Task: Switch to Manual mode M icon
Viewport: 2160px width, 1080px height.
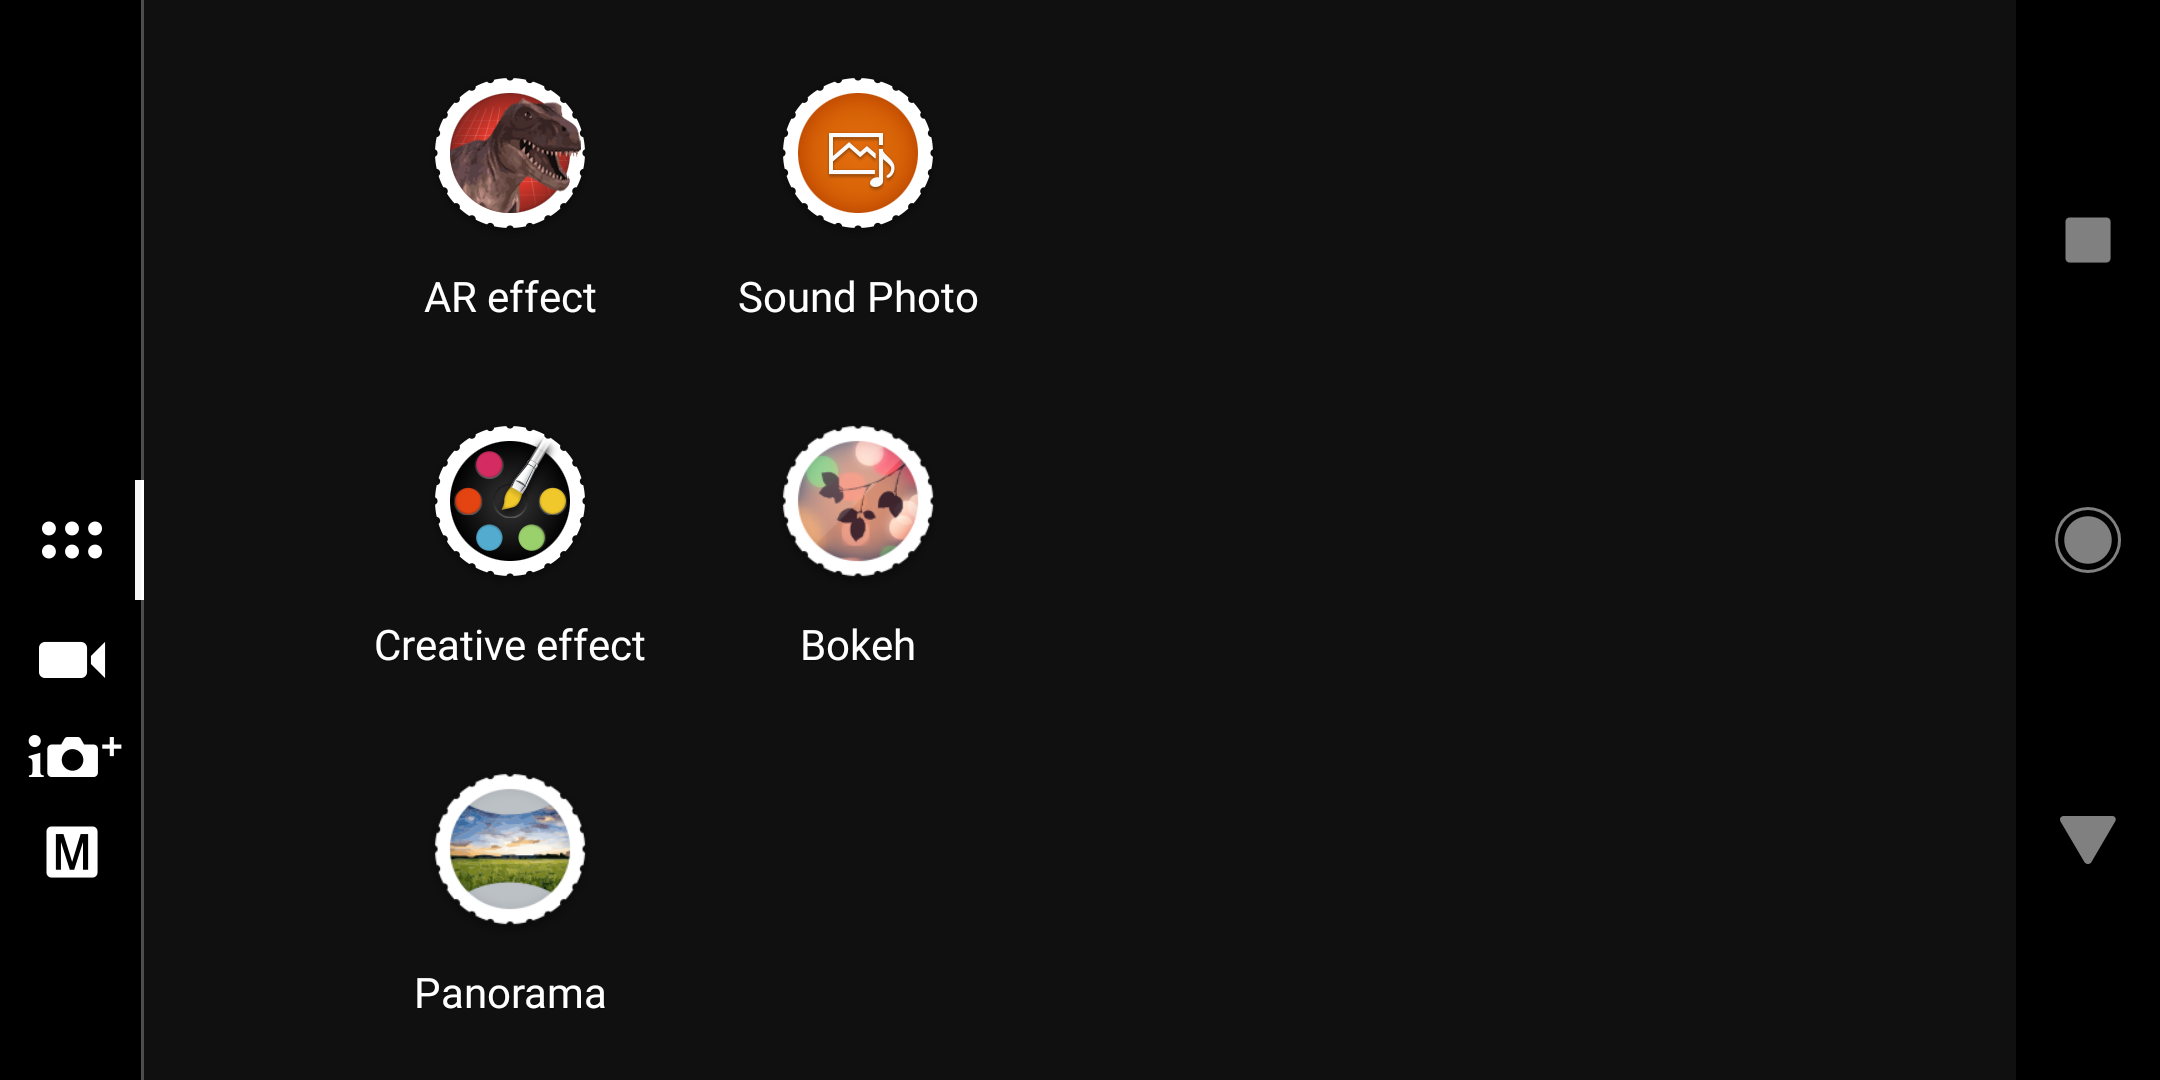Action: point(72,852)
